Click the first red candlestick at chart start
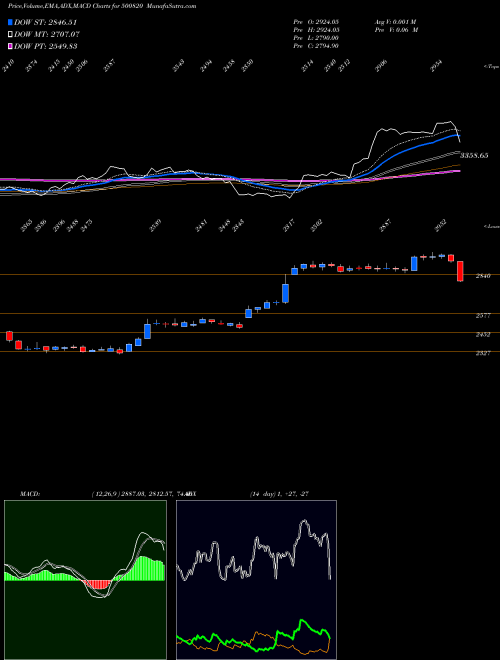Image resolution: width=500 pixels, height=660 pixels. 9,336
